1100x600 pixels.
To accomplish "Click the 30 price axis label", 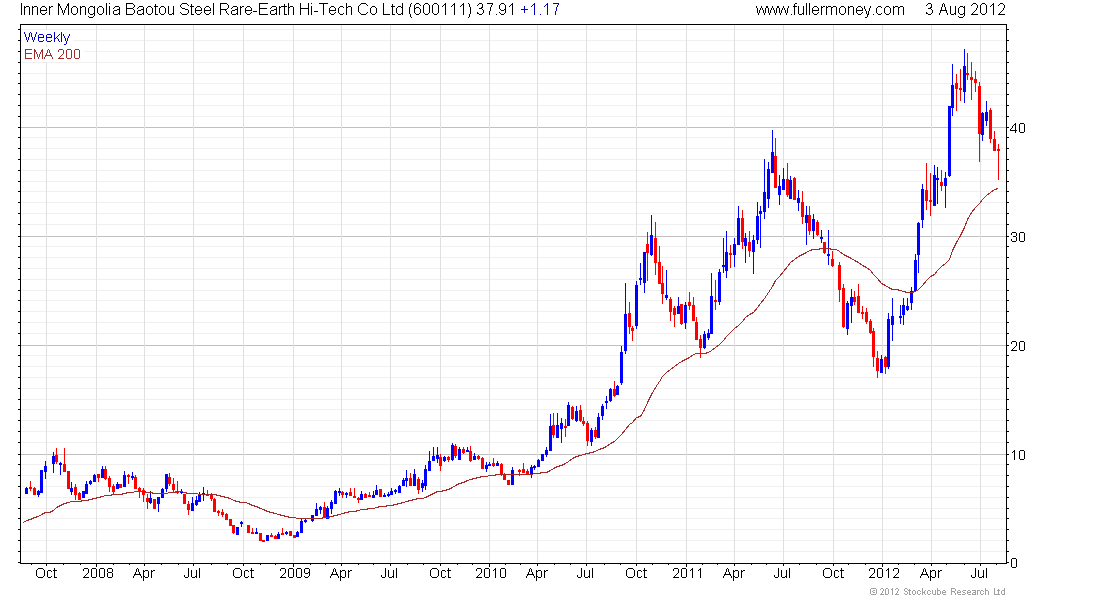I will (1017, 237).
